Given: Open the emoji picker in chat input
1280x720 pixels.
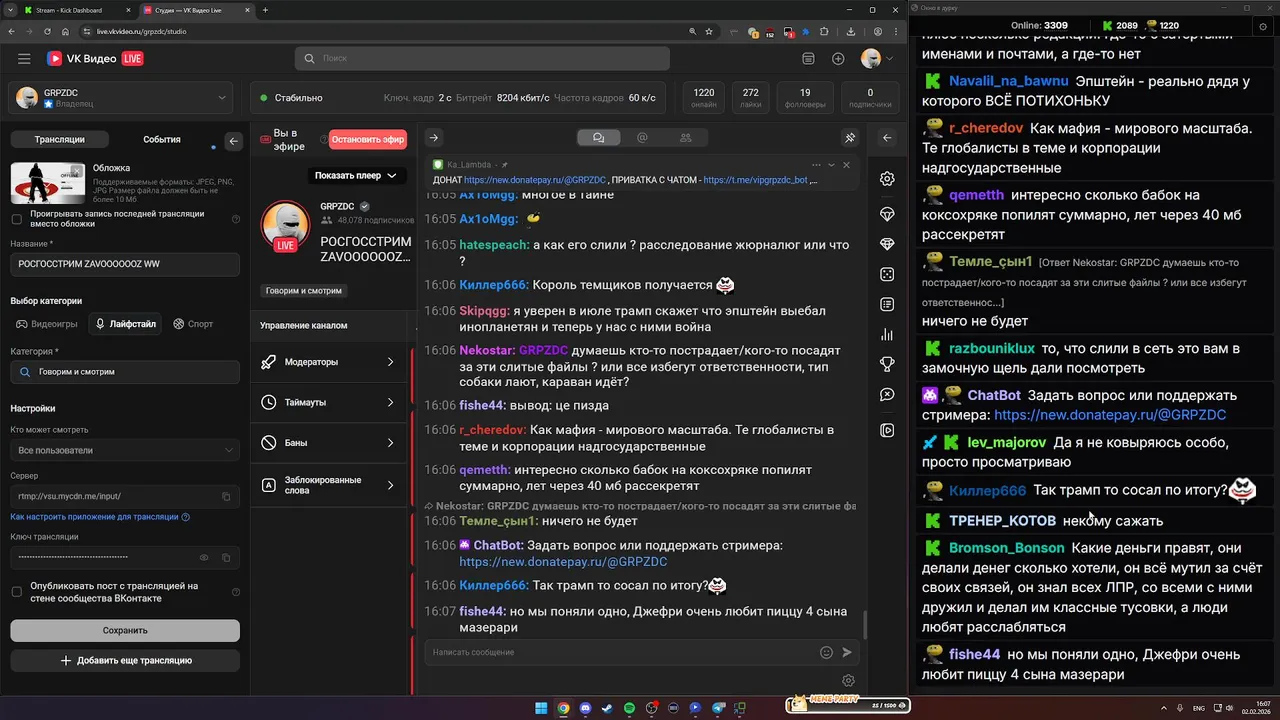Looking at the screenshot, I should [x=826, y=652].
